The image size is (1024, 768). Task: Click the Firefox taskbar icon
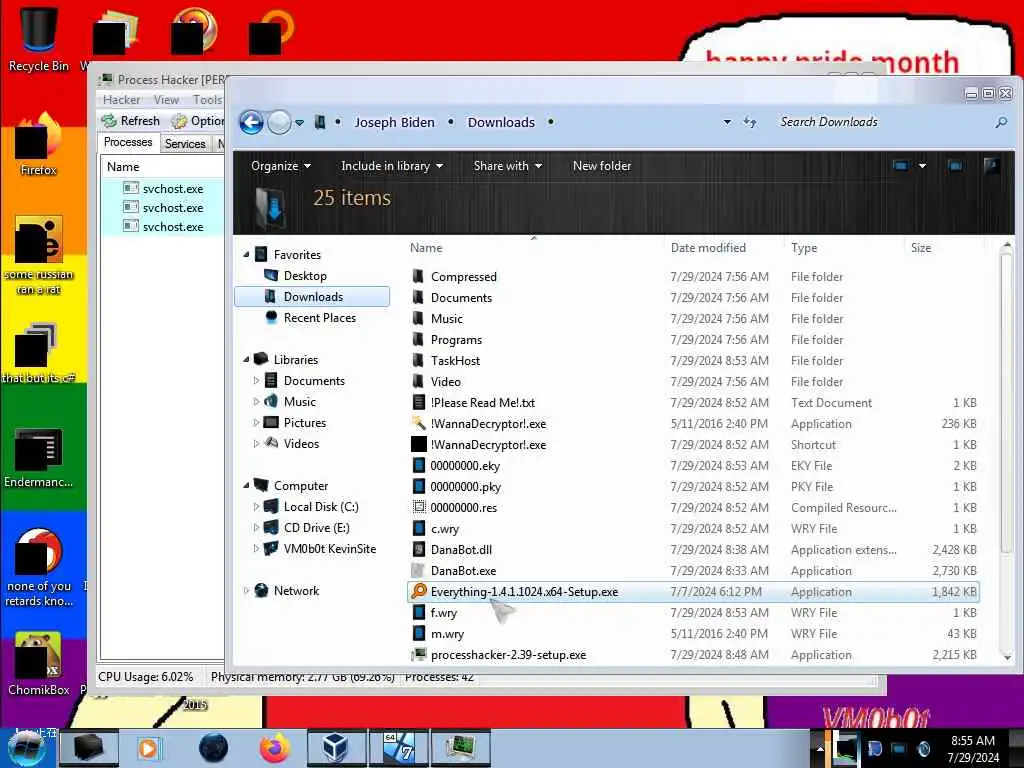(274, 748)
